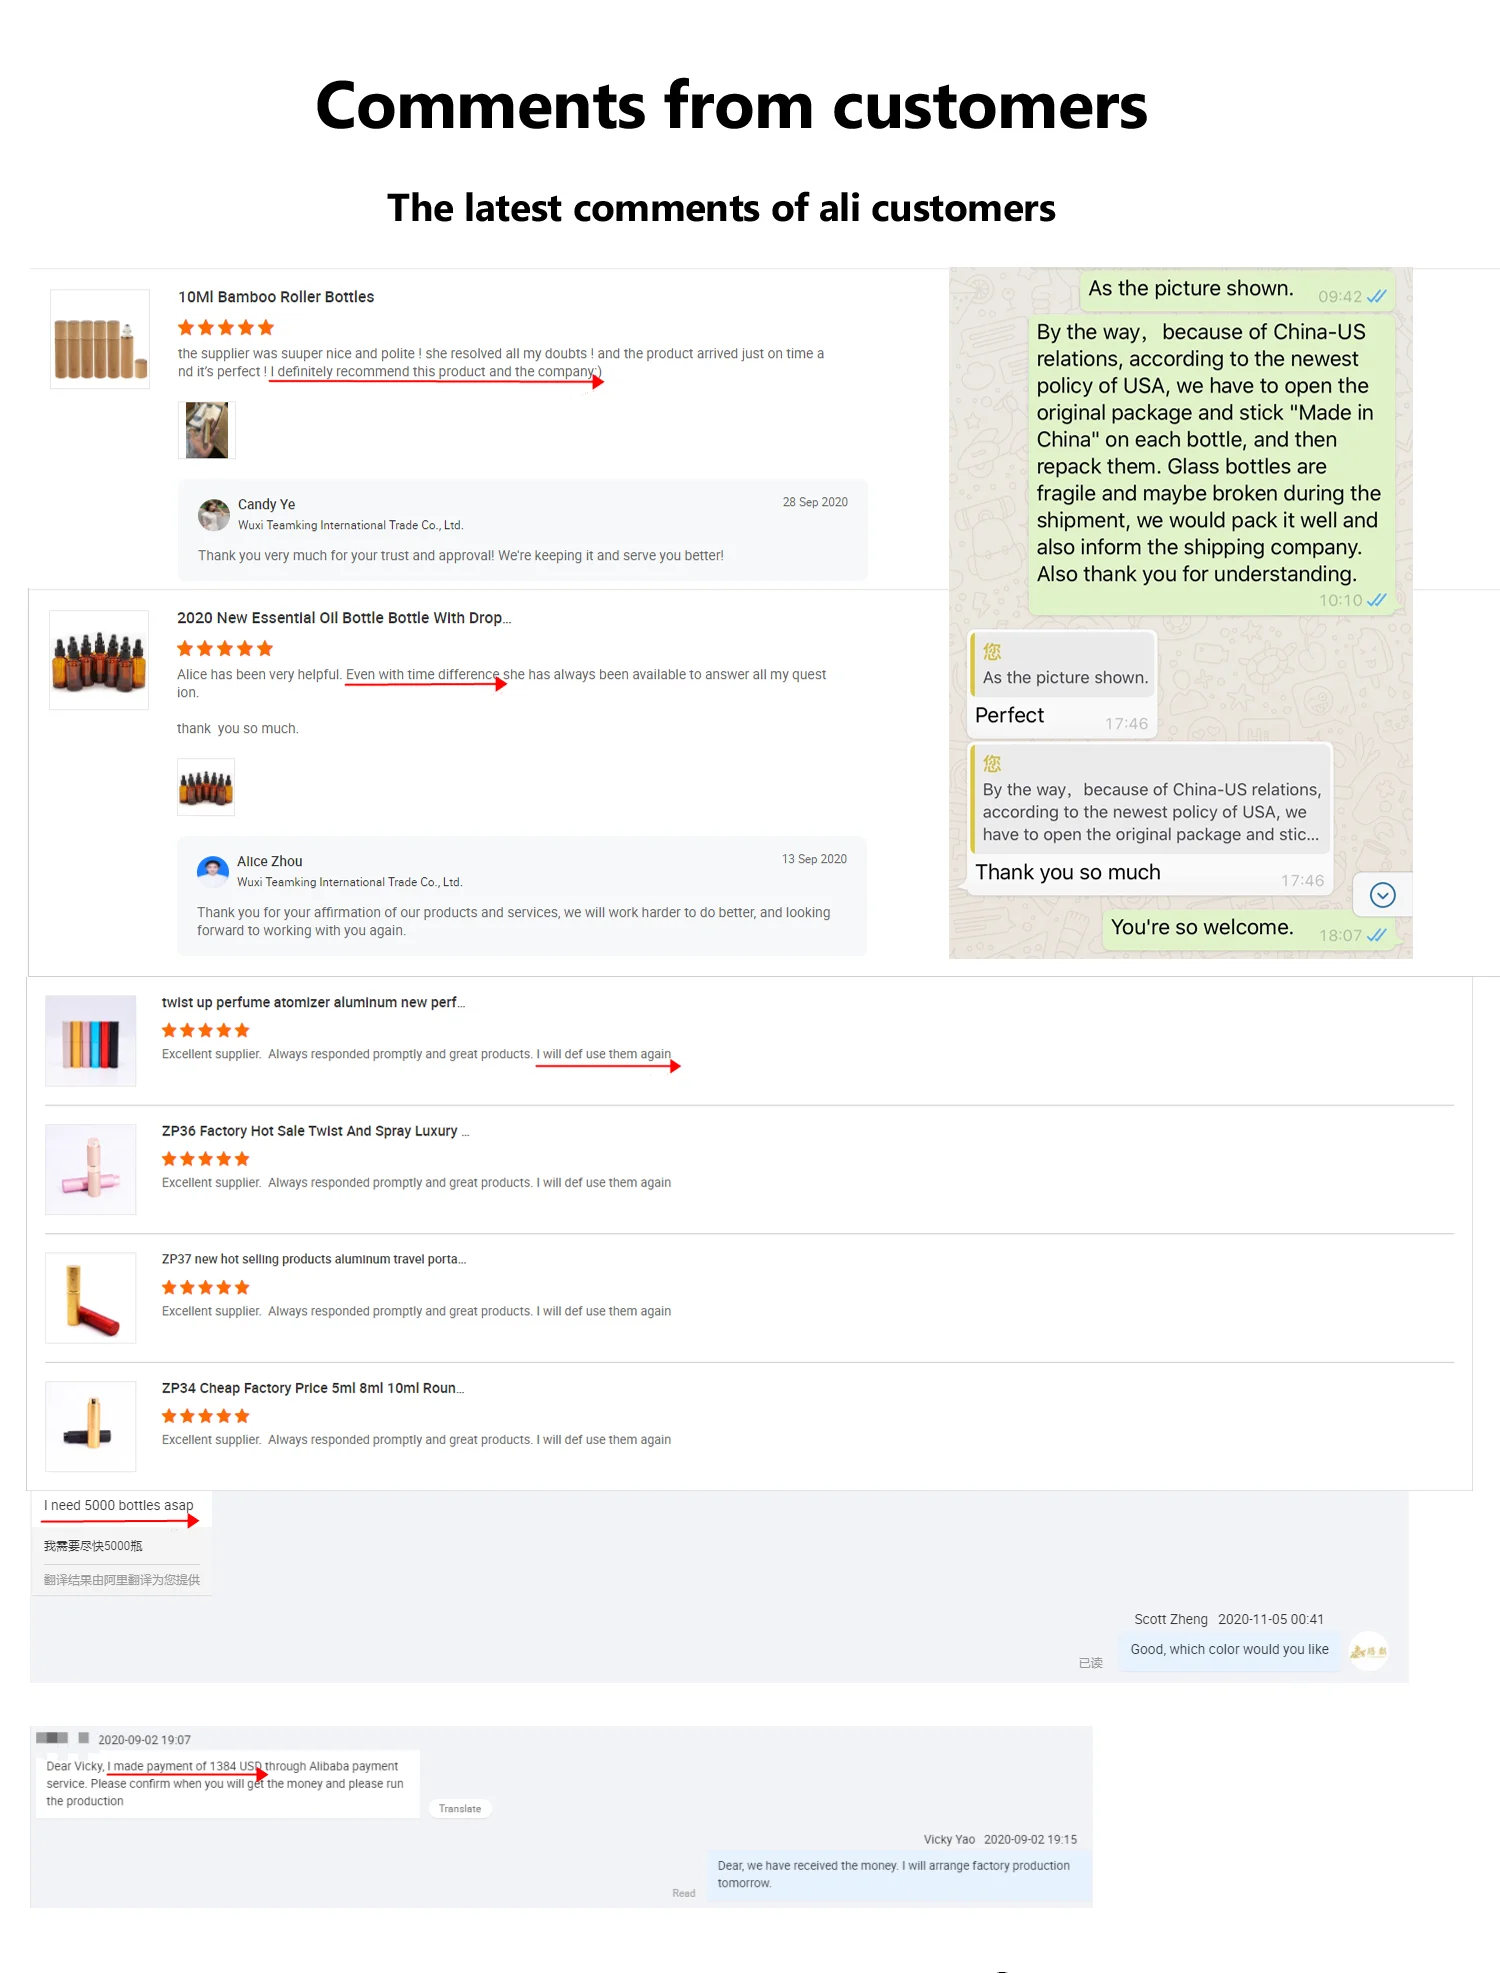Click the scroll-down chevron in the chat
This screenshot has height=1973, width=1500.
point(1382,895)
